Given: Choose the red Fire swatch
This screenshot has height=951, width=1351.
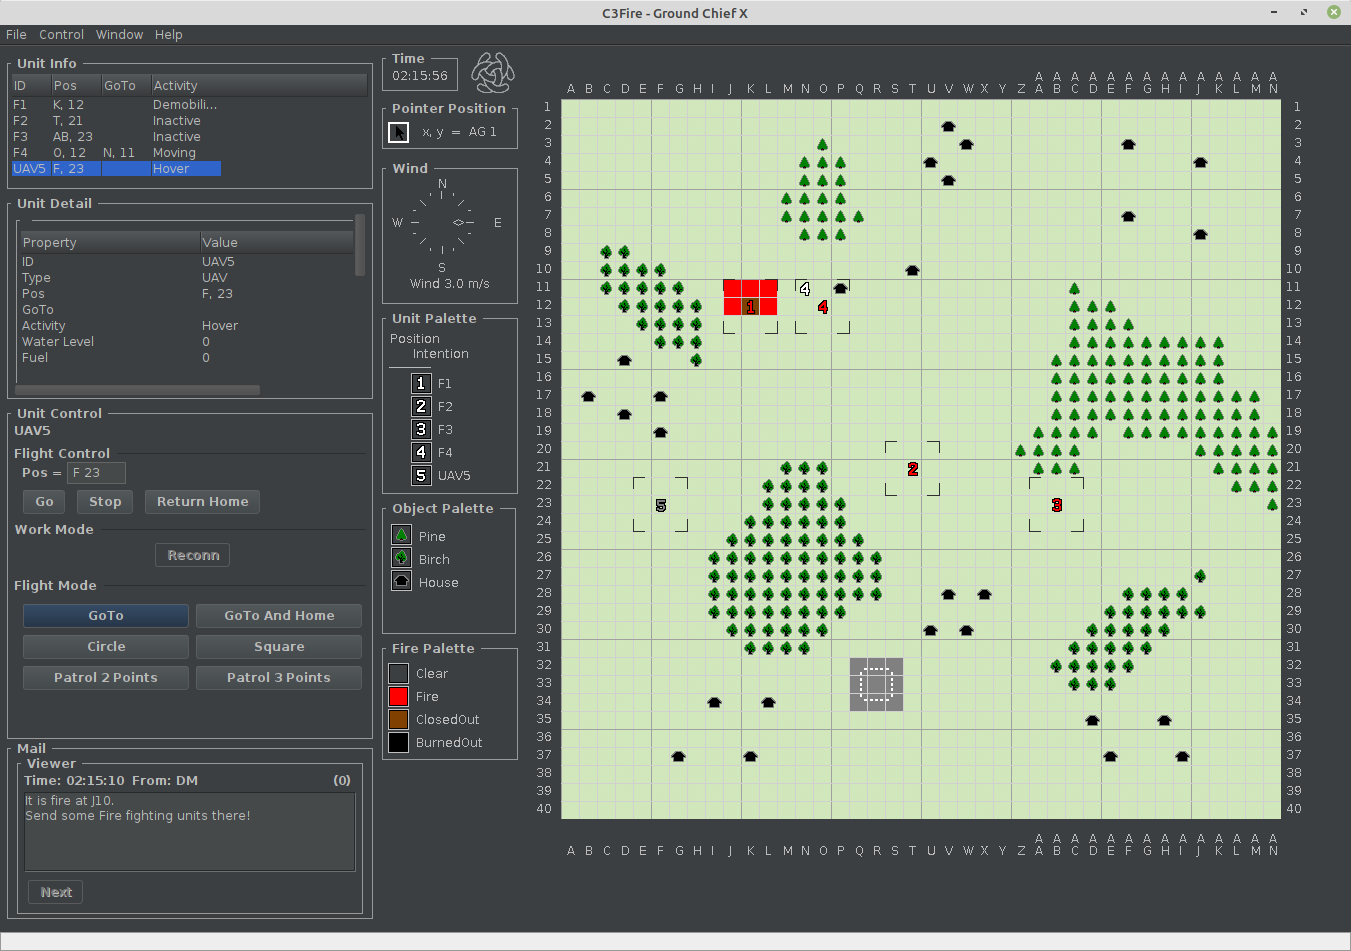Looking at the screenshot, I should tap(398, 696).
